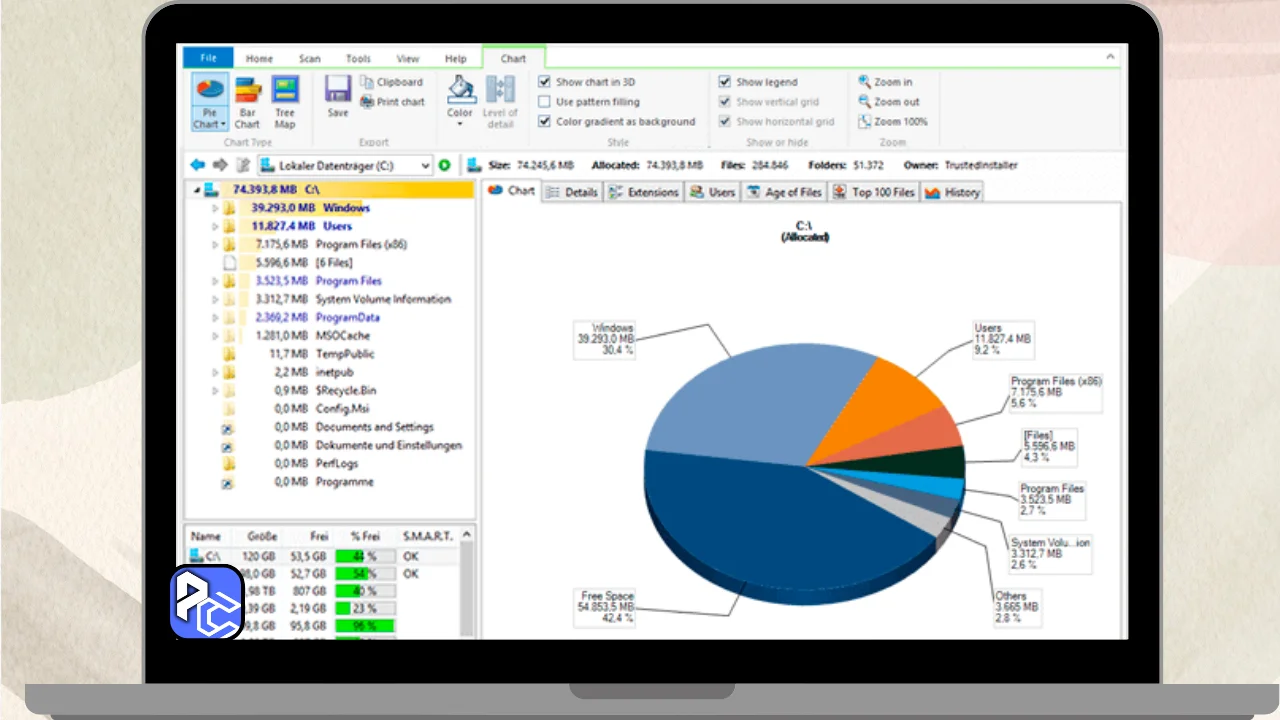Uncheck the Show legend checkbox
1280x720 pixels.
tap(725, 82)
